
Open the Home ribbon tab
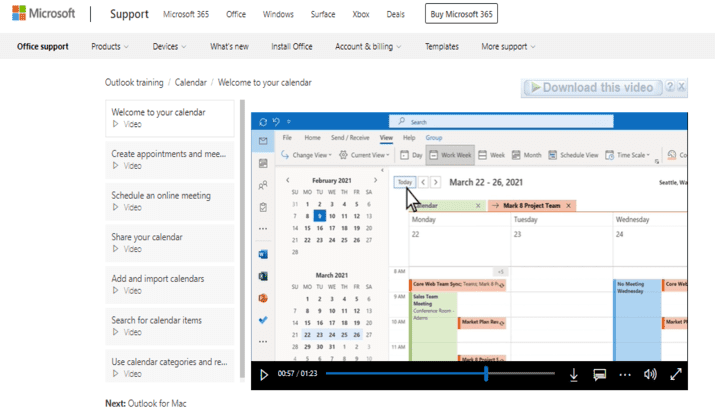click(312, 138)
